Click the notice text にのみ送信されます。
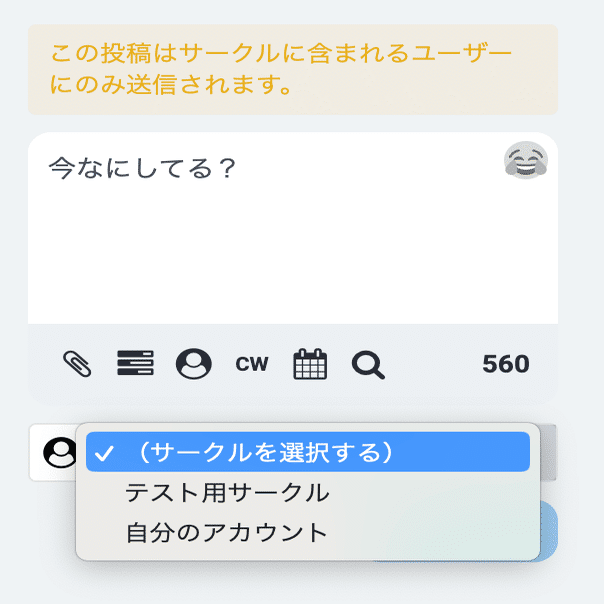Screen dimensions: 604x604 click(171, 84)
